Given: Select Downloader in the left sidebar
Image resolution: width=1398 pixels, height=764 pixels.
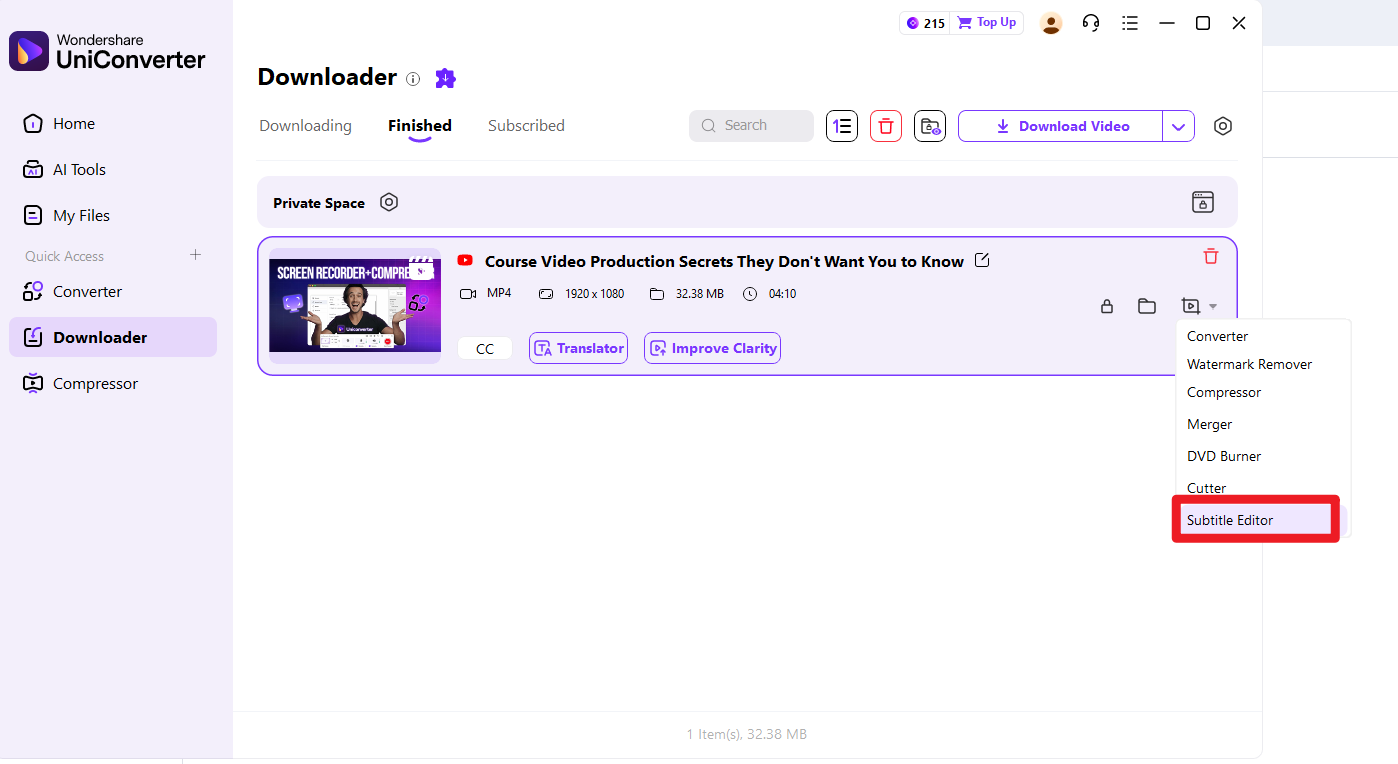Looking at the screenshot, I should (x=112, y=337).
